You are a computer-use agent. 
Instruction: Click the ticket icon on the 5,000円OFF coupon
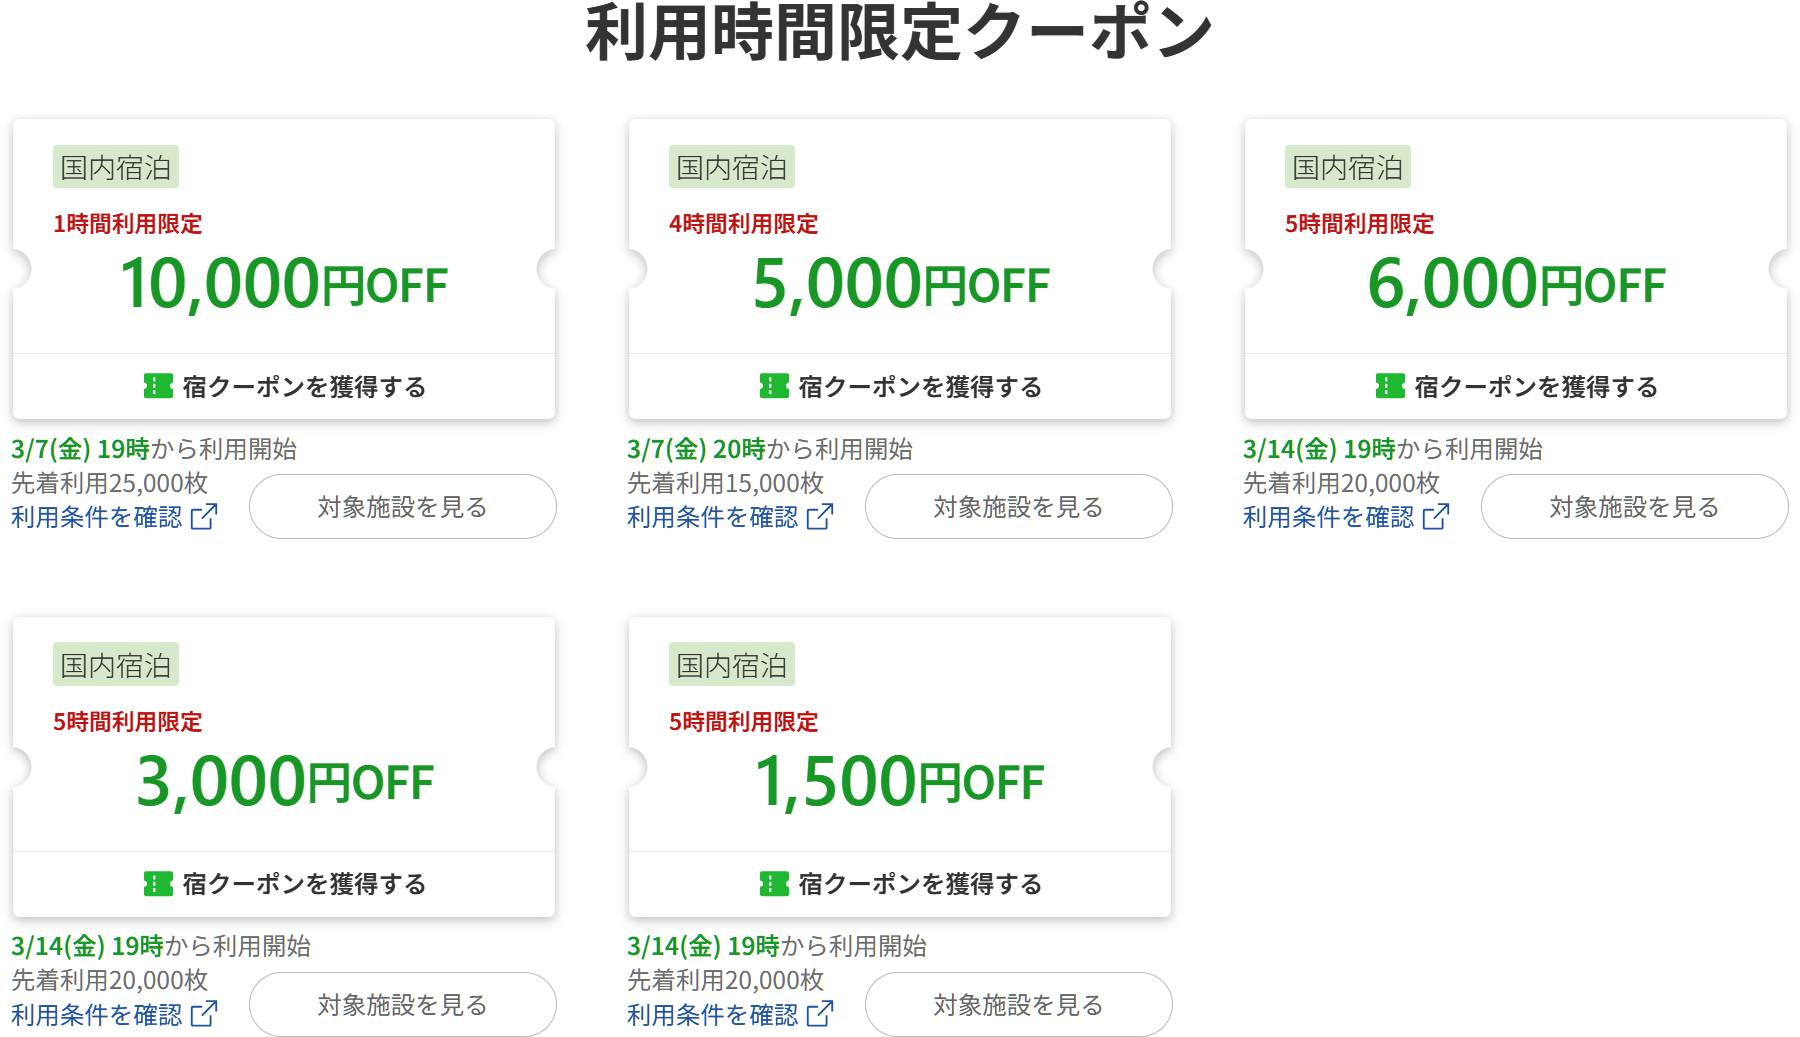(x=773, y=386)
